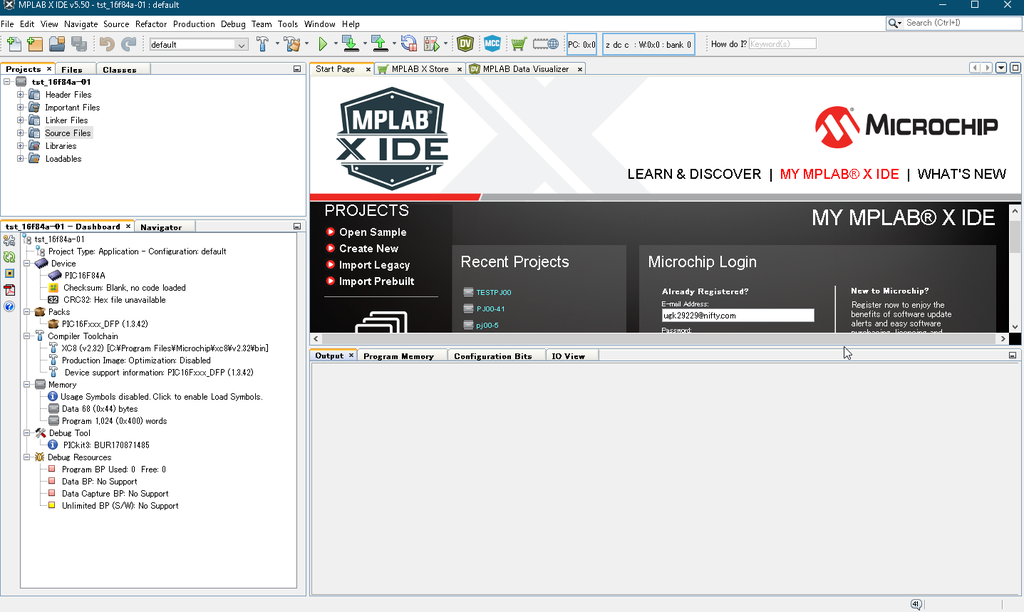This screenshot has height=612, width=1024.
Task: Collapse the Debug Resources node
Action: click(x=27, y=457)
